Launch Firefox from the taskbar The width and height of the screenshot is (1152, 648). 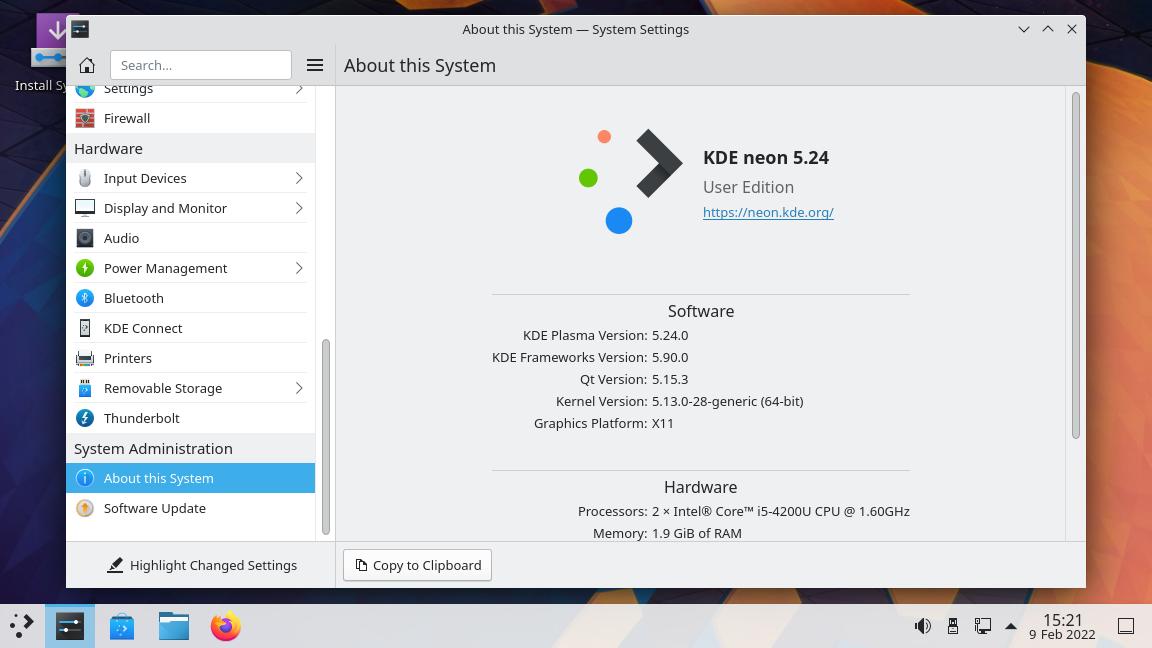tap(226, 626)
